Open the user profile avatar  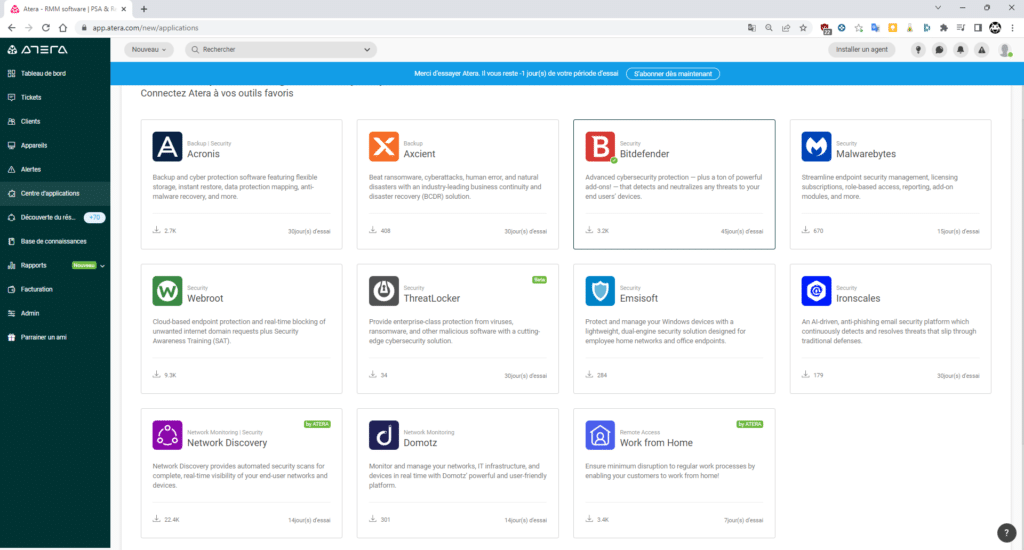(x=1006, y=50)
